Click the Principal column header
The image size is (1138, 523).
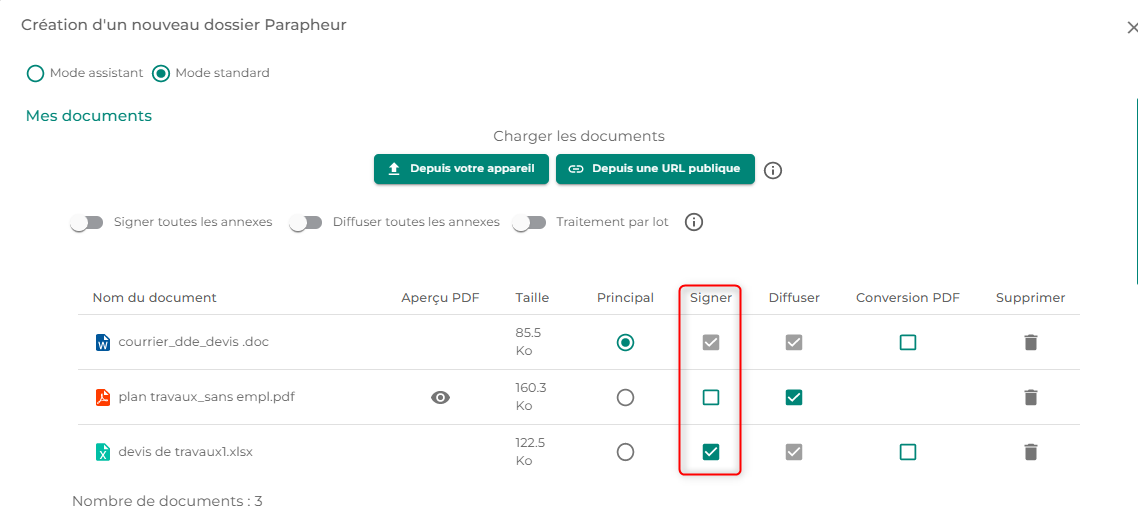click(x=626, y=297)
